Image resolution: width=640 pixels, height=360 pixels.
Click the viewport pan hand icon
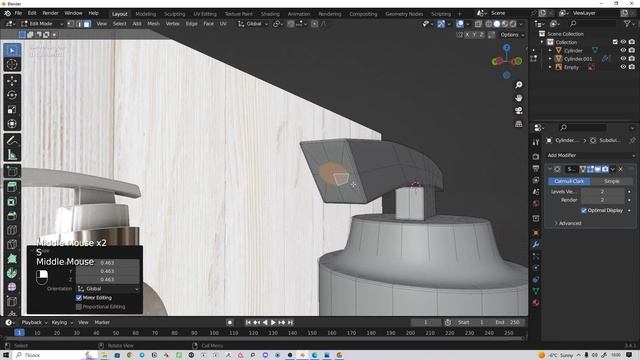coord(518,98)
